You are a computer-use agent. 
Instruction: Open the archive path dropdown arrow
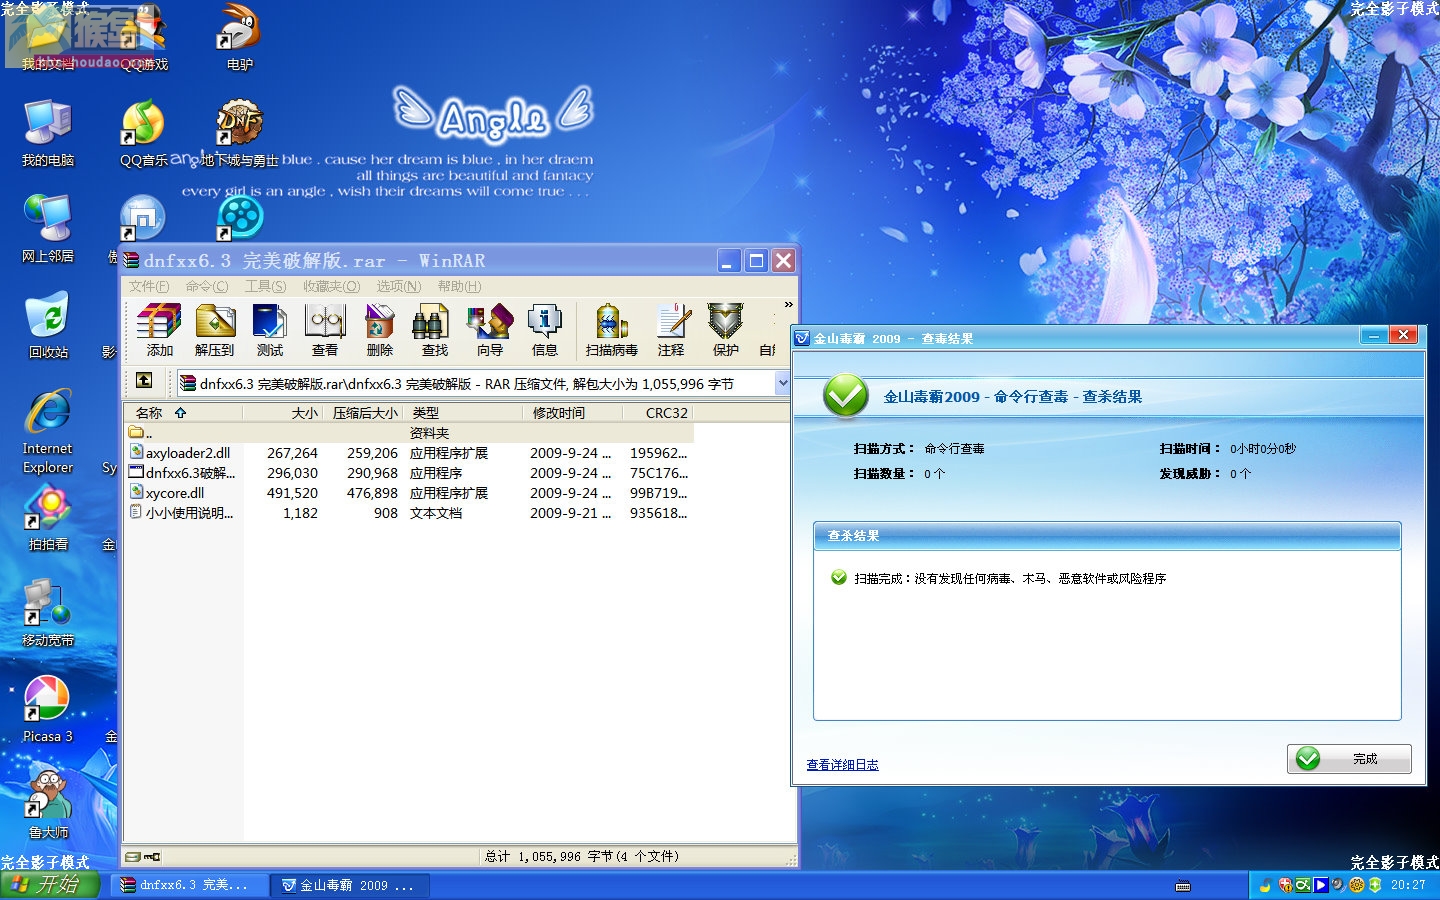click(783, 383)
